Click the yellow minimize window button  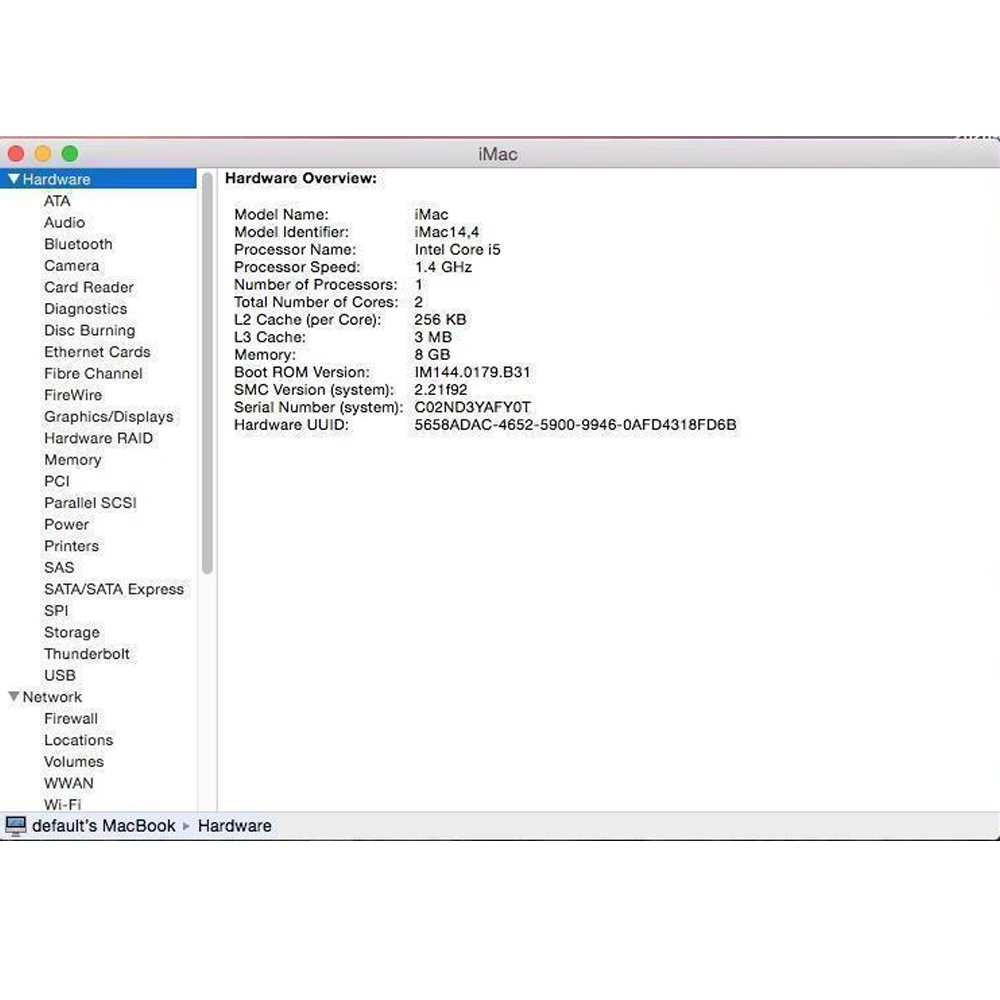click(x=43, y=154)
